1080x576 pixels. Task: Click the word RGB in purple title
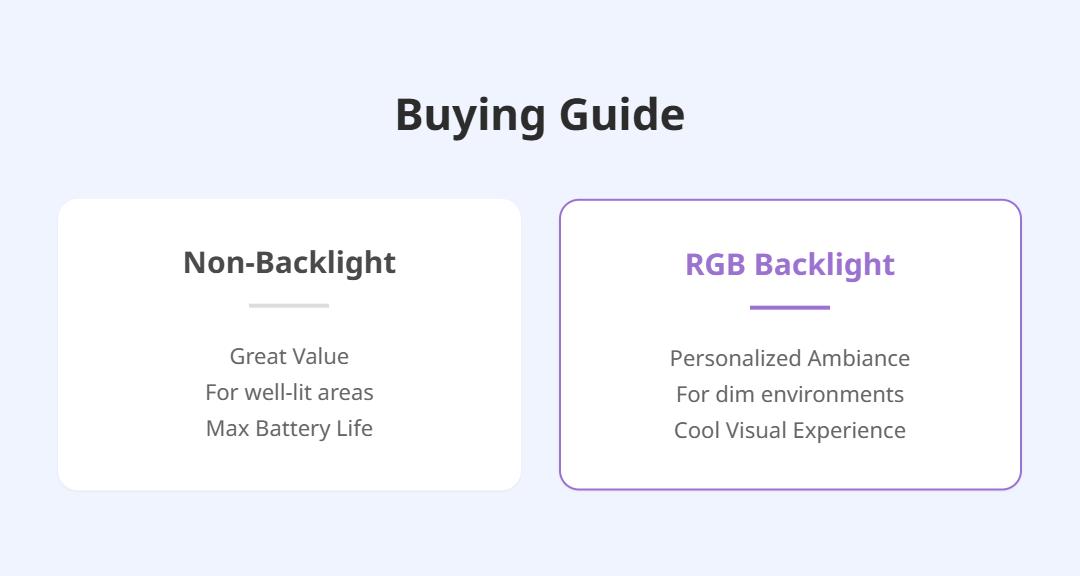click(x=715, y=265)
